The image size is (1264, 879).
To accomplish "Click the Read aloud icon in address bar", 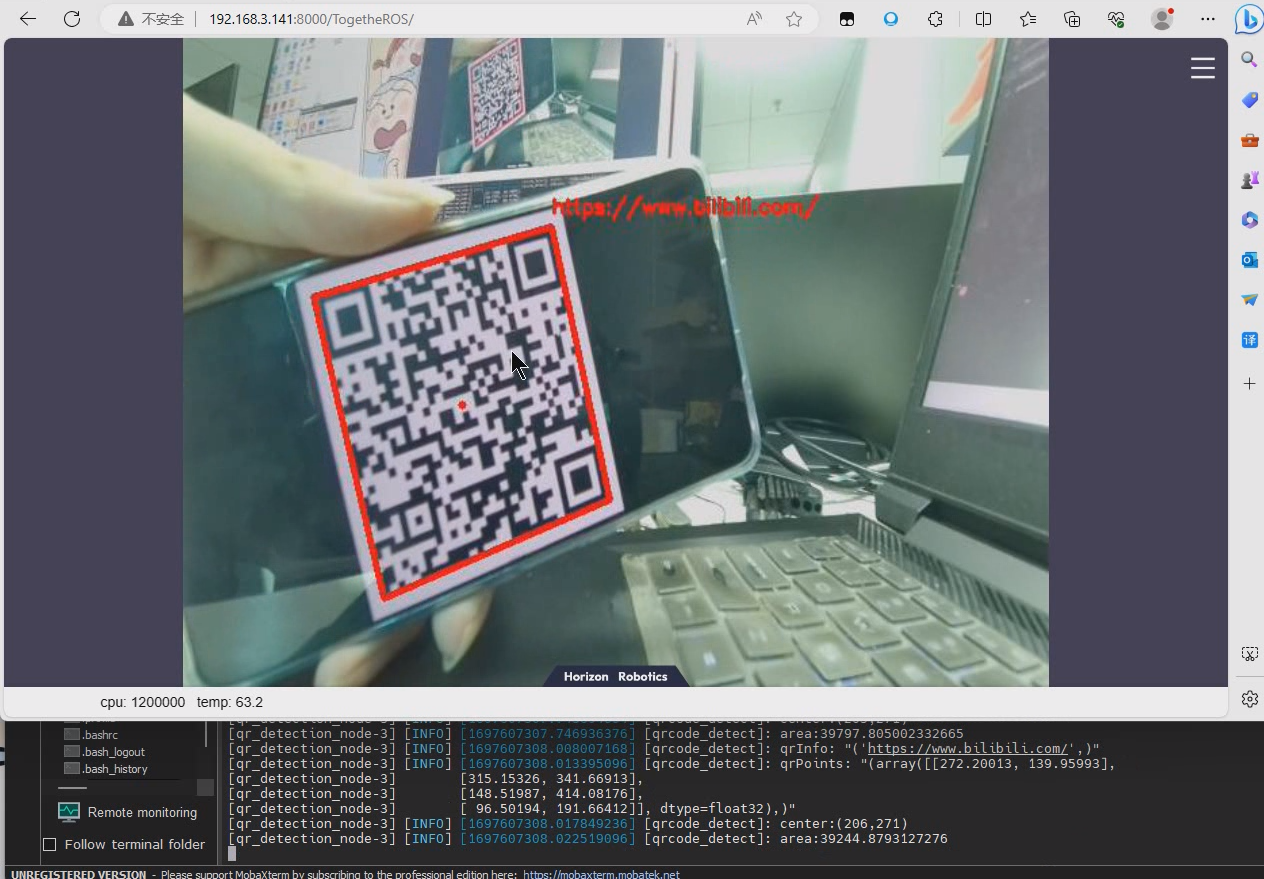I will point(754,19).
